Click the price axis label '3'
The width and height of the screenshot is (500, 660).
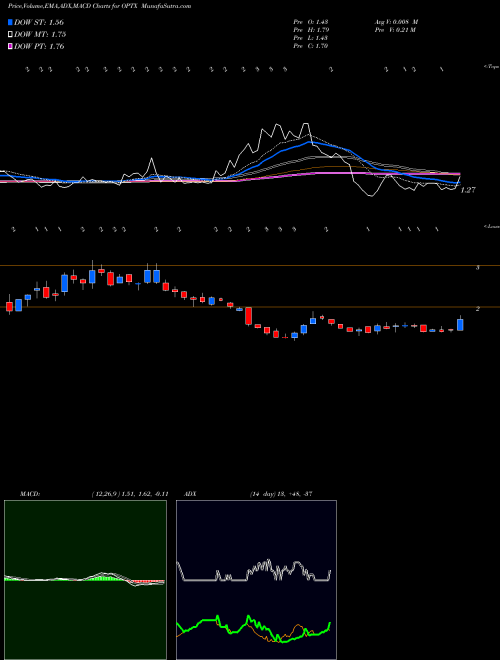(478, 267)
